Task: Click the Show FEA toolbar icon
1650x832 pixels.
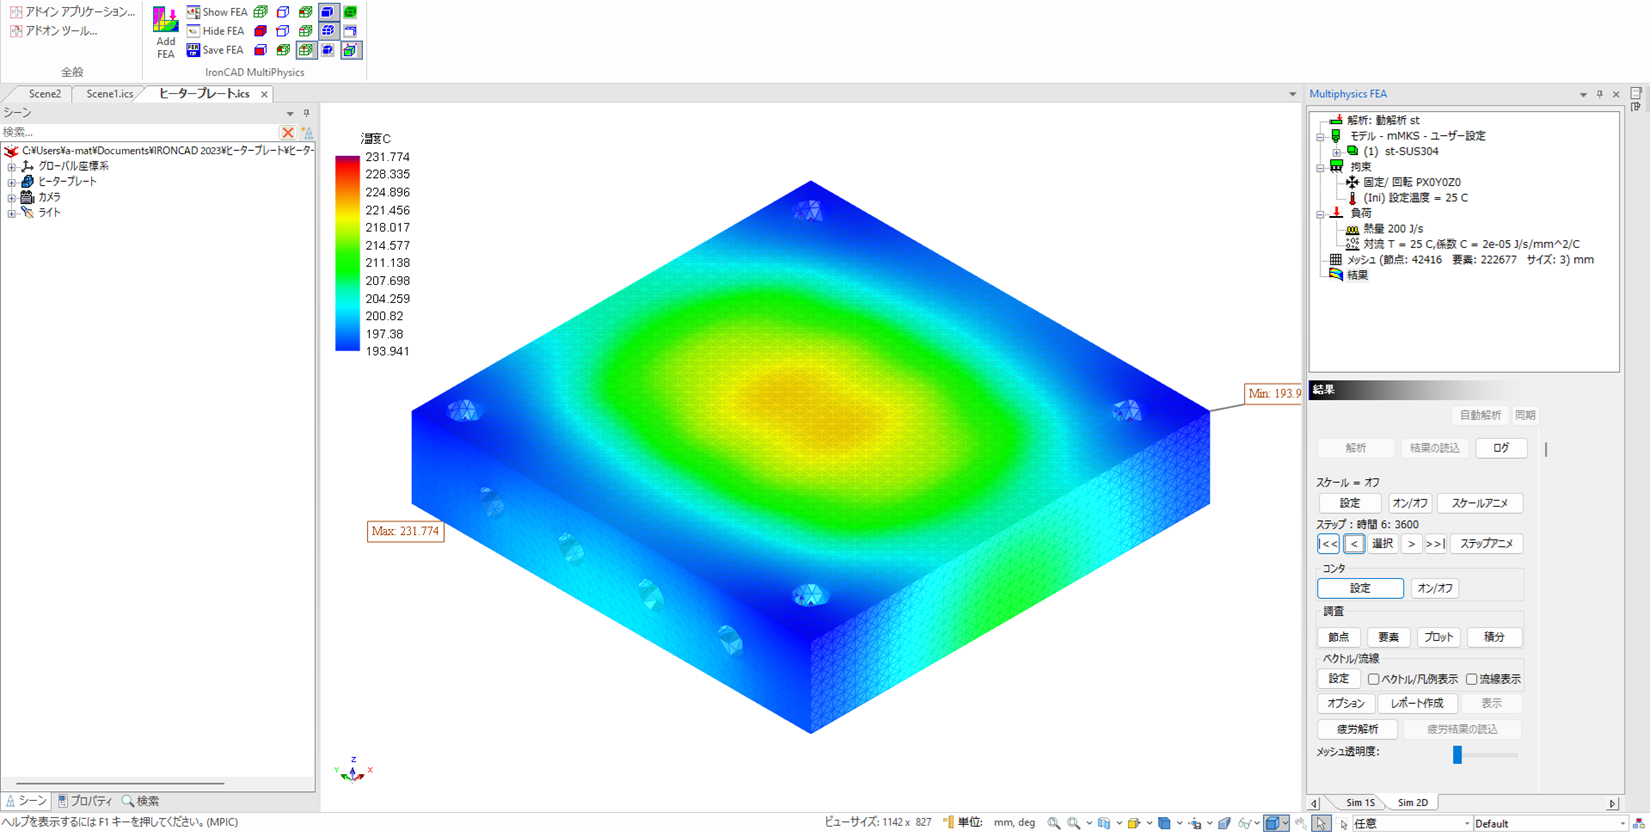Action: [x=194, y=12]
